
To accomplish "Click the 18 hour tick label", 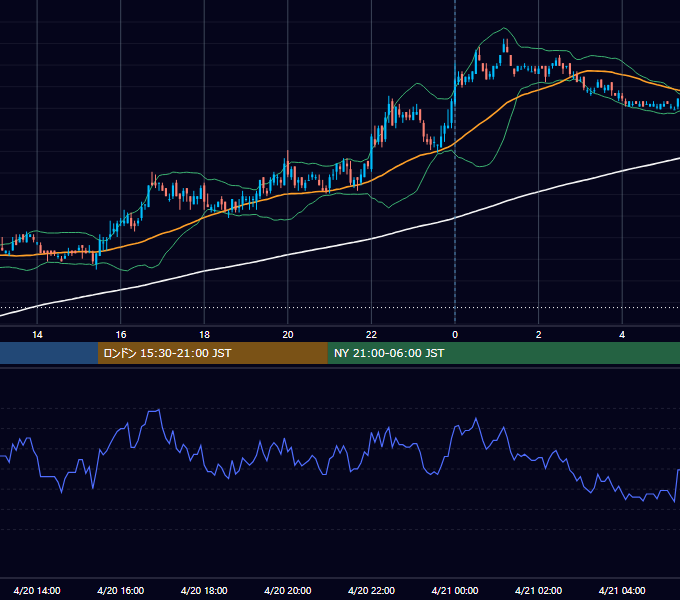I will point(204,335).
